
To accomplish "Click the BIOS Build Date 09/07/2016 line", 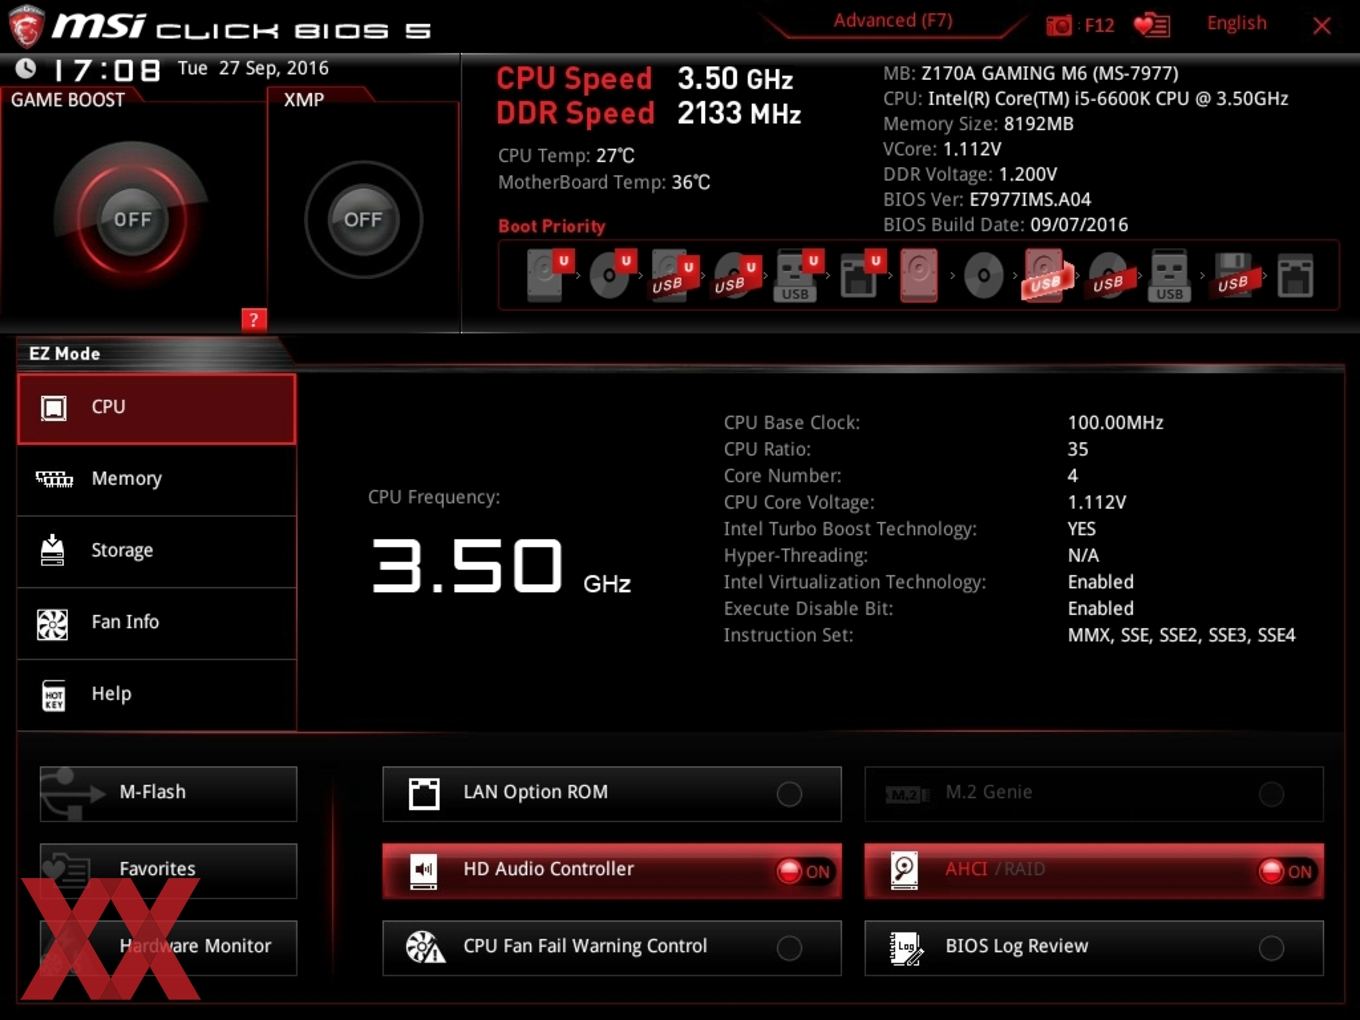I will (x=1005, y=225).
